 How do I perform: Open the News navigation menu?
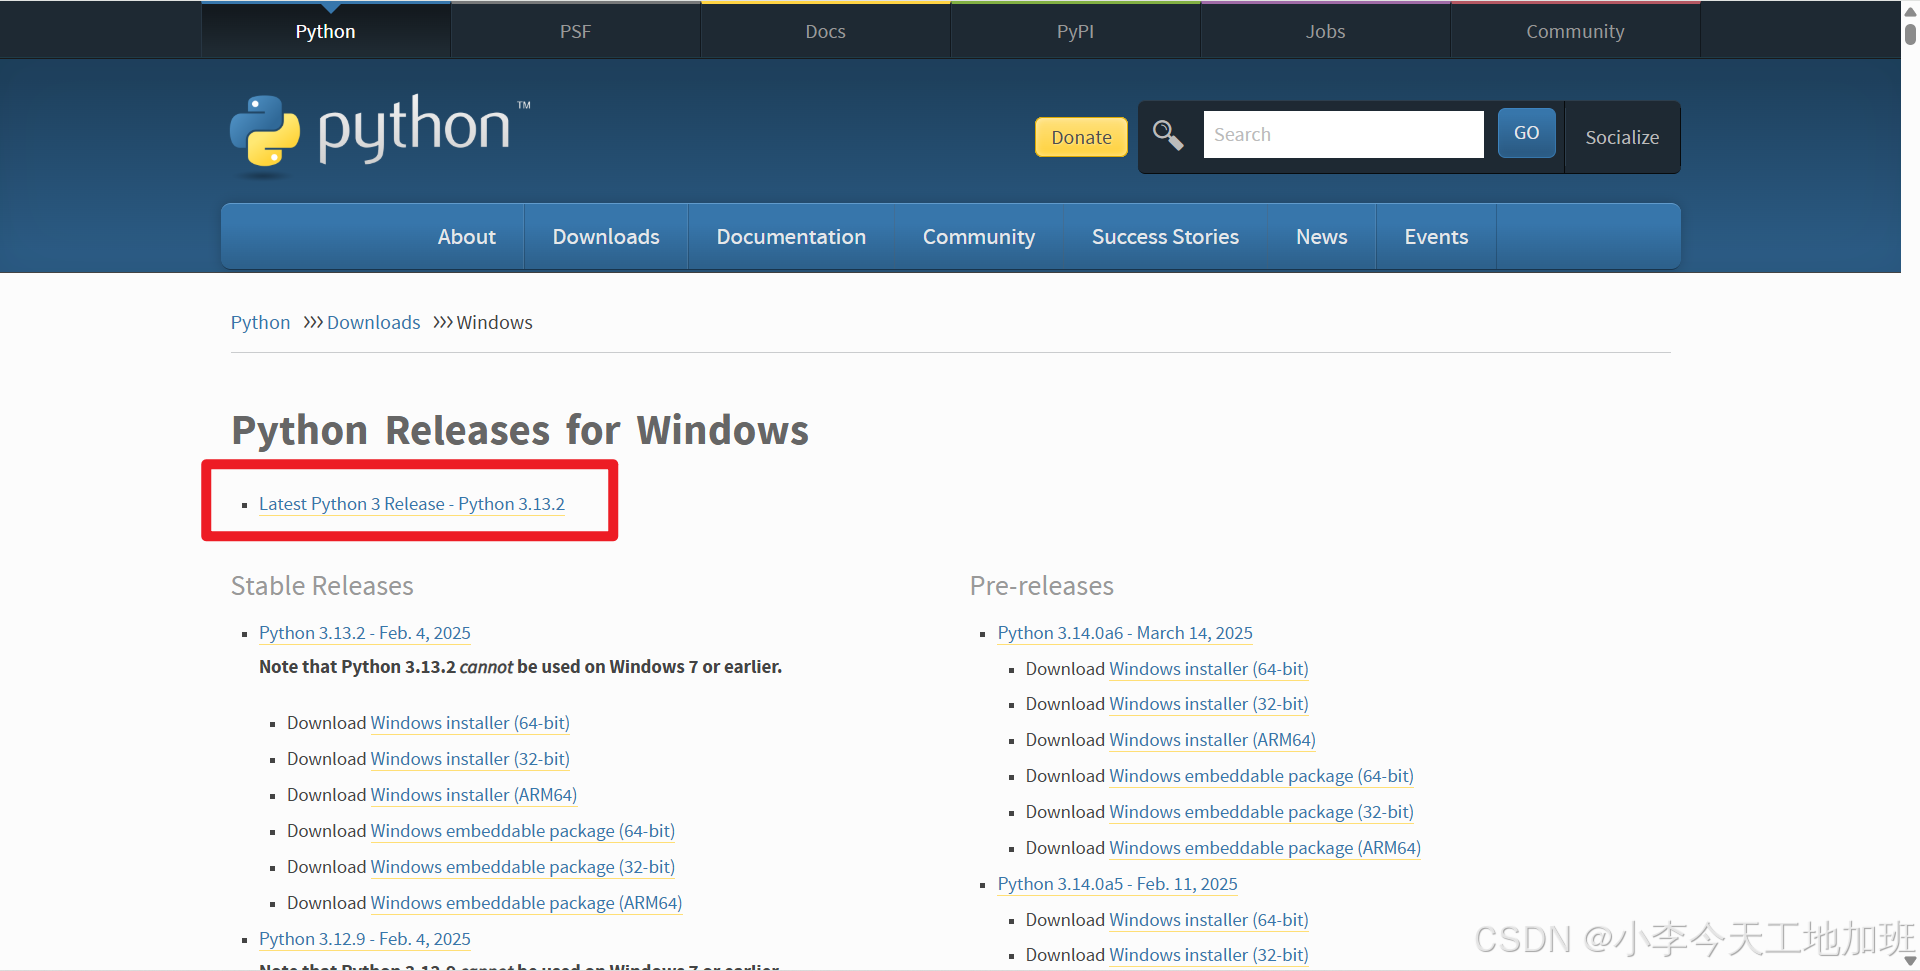click(x=1321, y=237)
